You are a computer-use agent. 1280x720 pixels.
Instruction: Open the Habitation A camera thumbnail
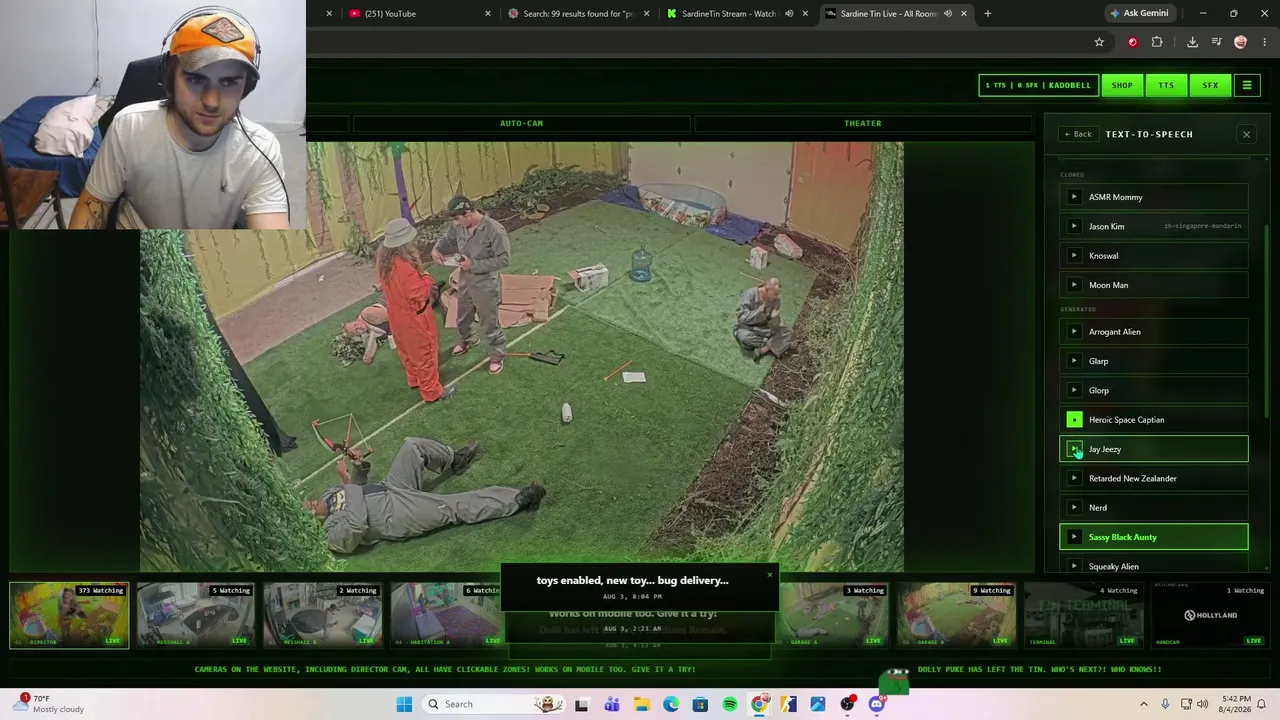445,615
